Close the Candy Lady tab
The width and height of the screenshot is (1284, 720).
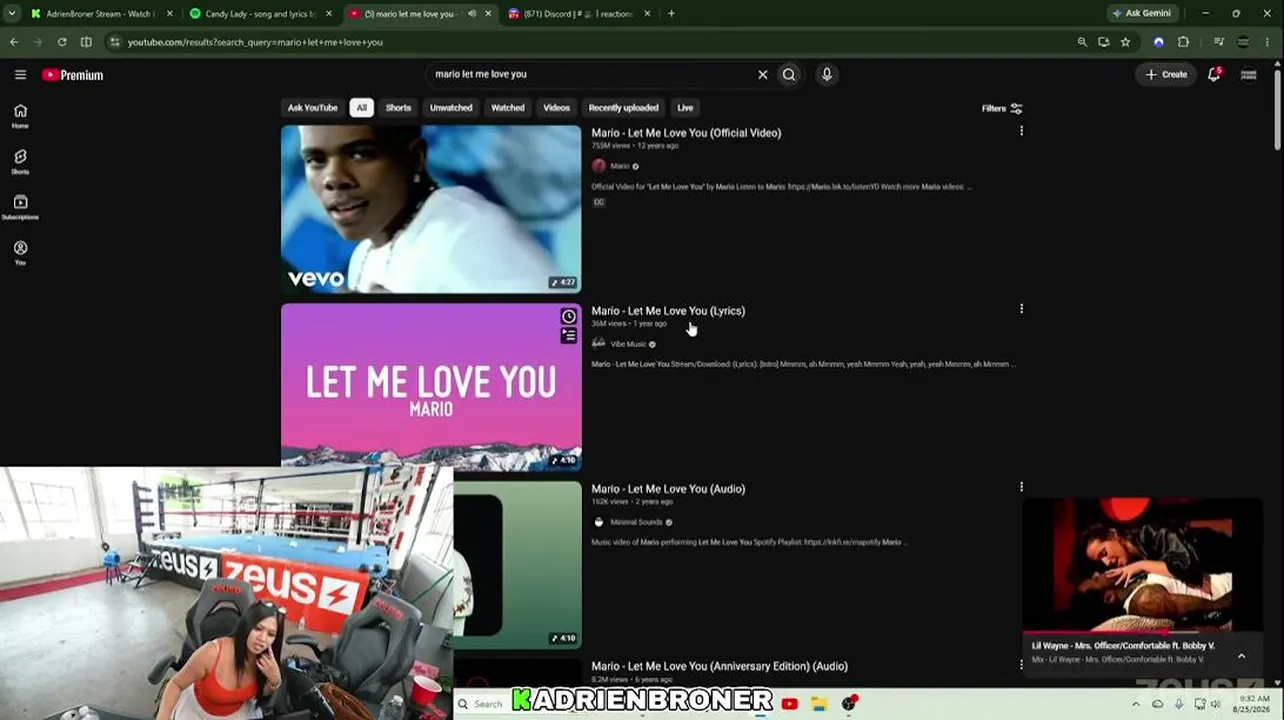[x=329, y=14]
